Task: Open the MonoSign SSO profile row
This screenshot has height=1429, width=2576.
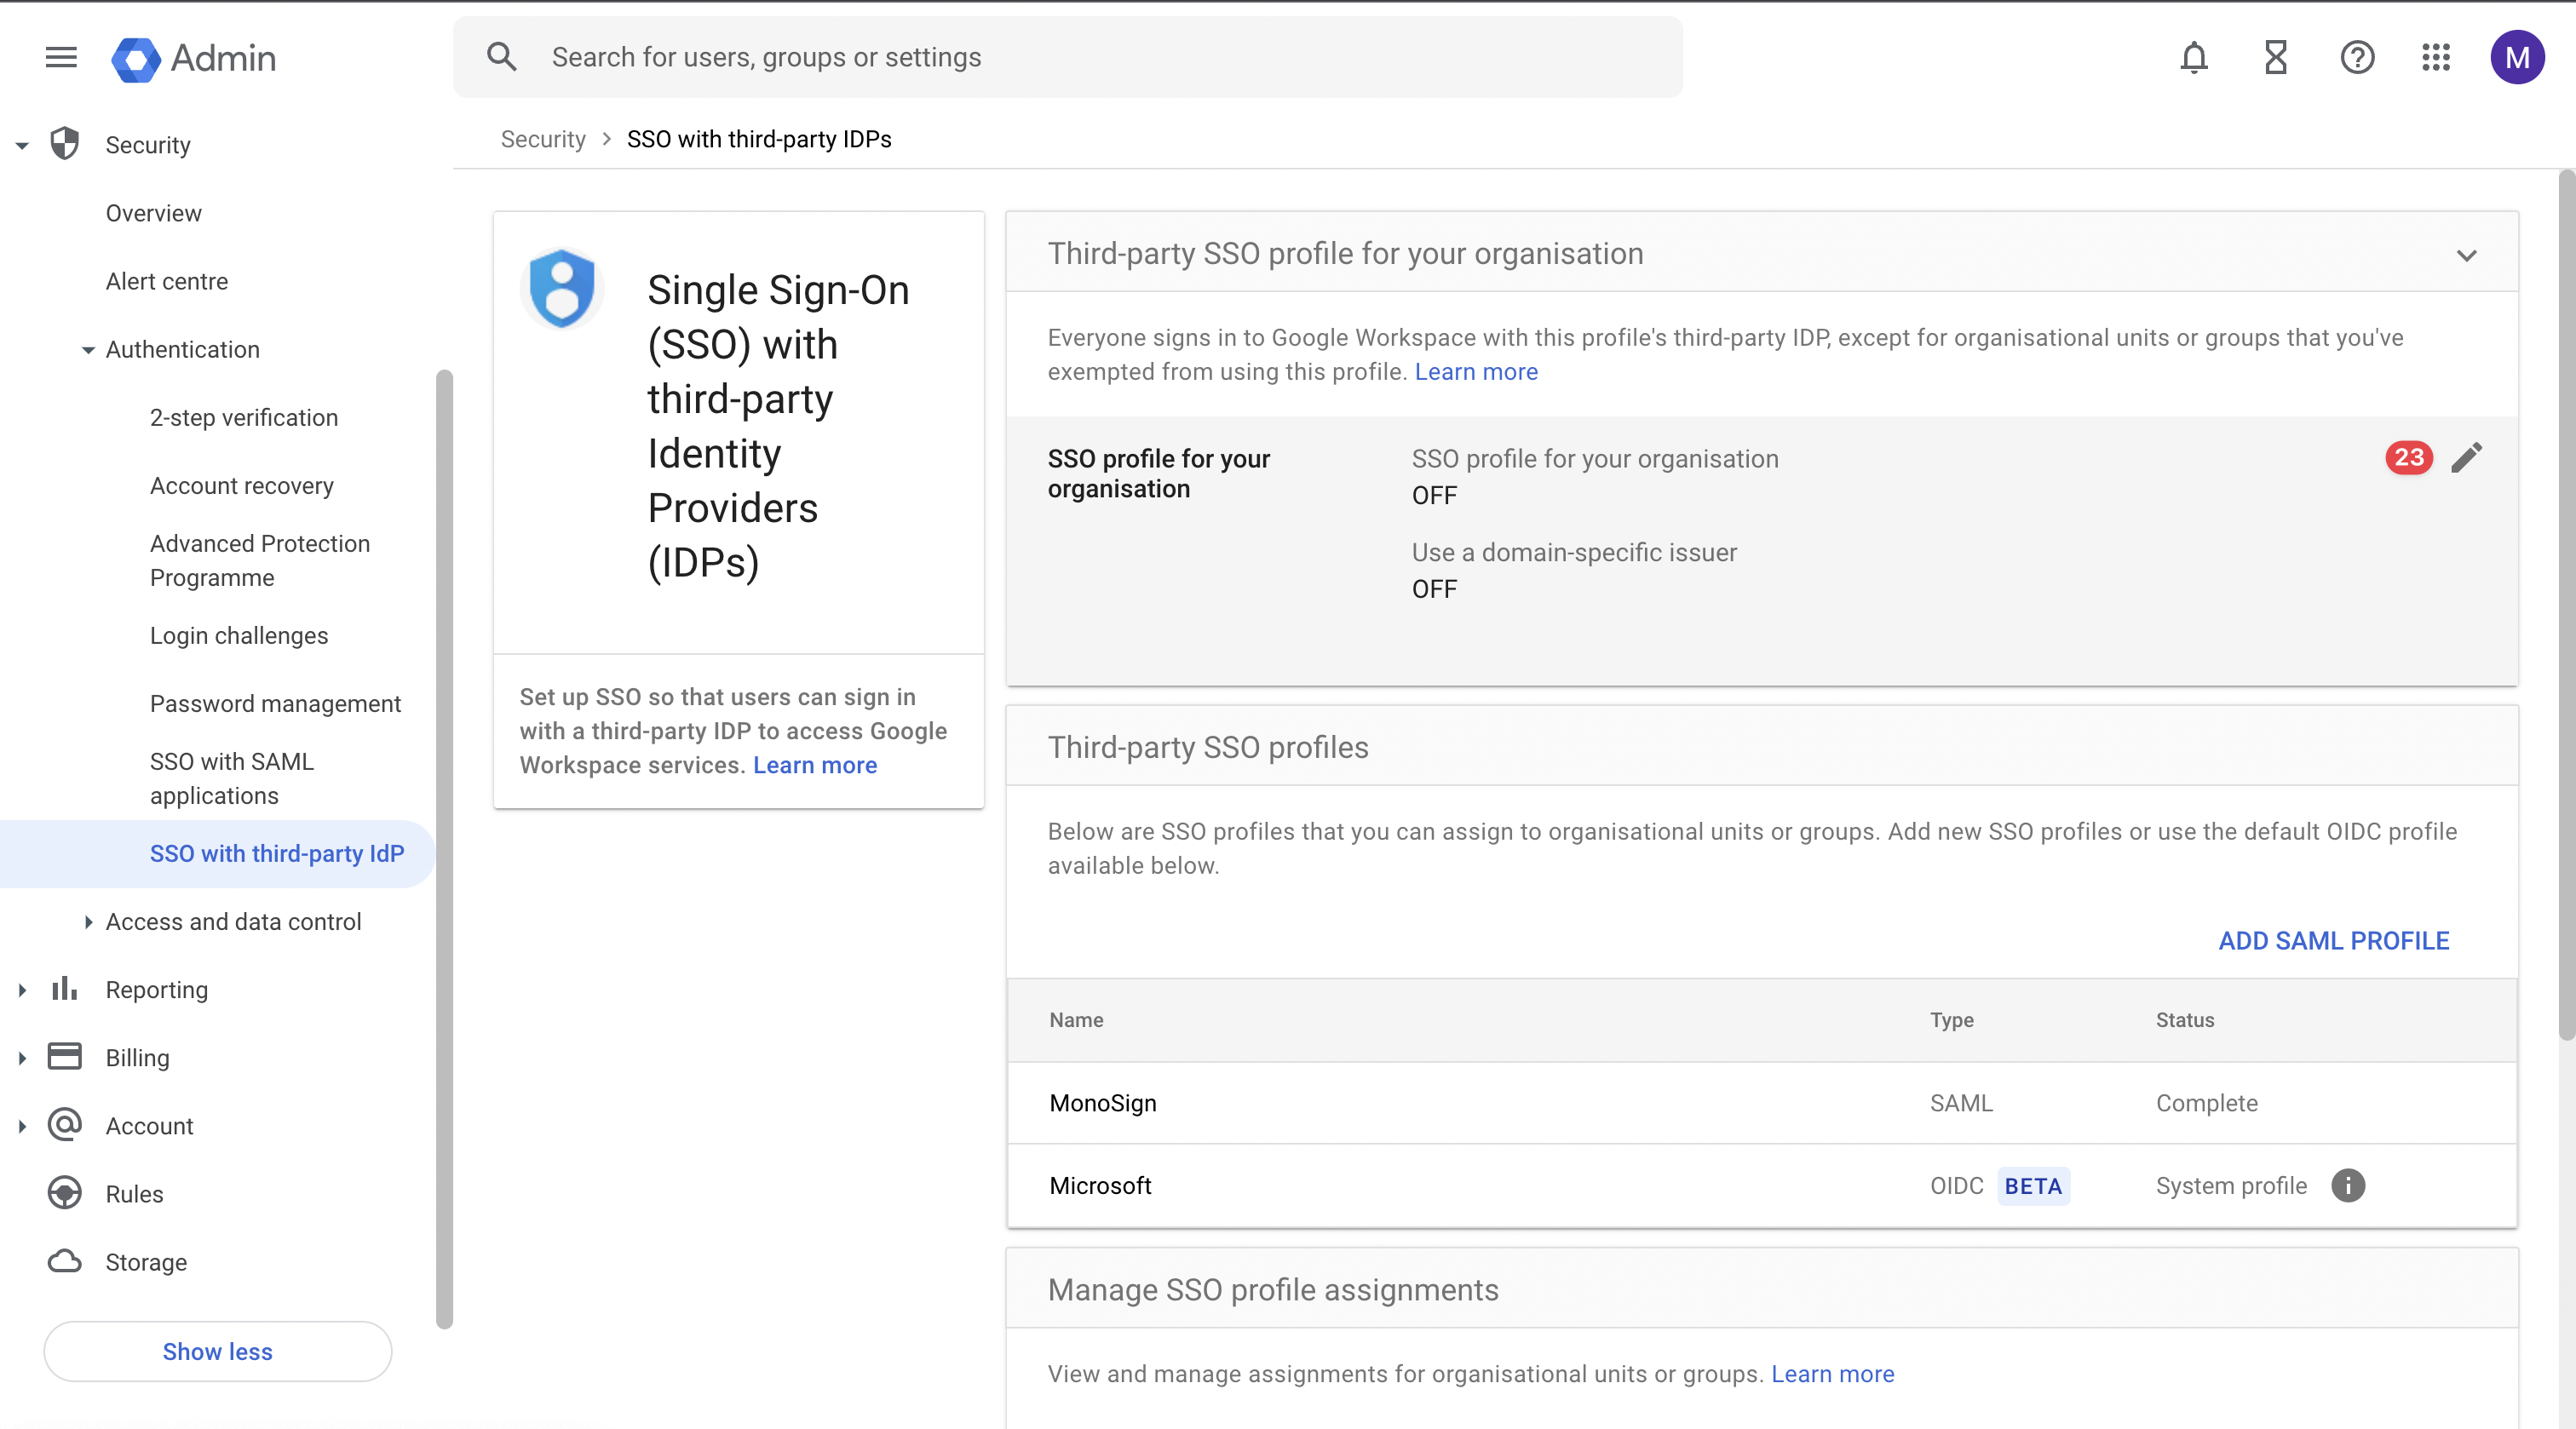Action: coord(1103,1103)
